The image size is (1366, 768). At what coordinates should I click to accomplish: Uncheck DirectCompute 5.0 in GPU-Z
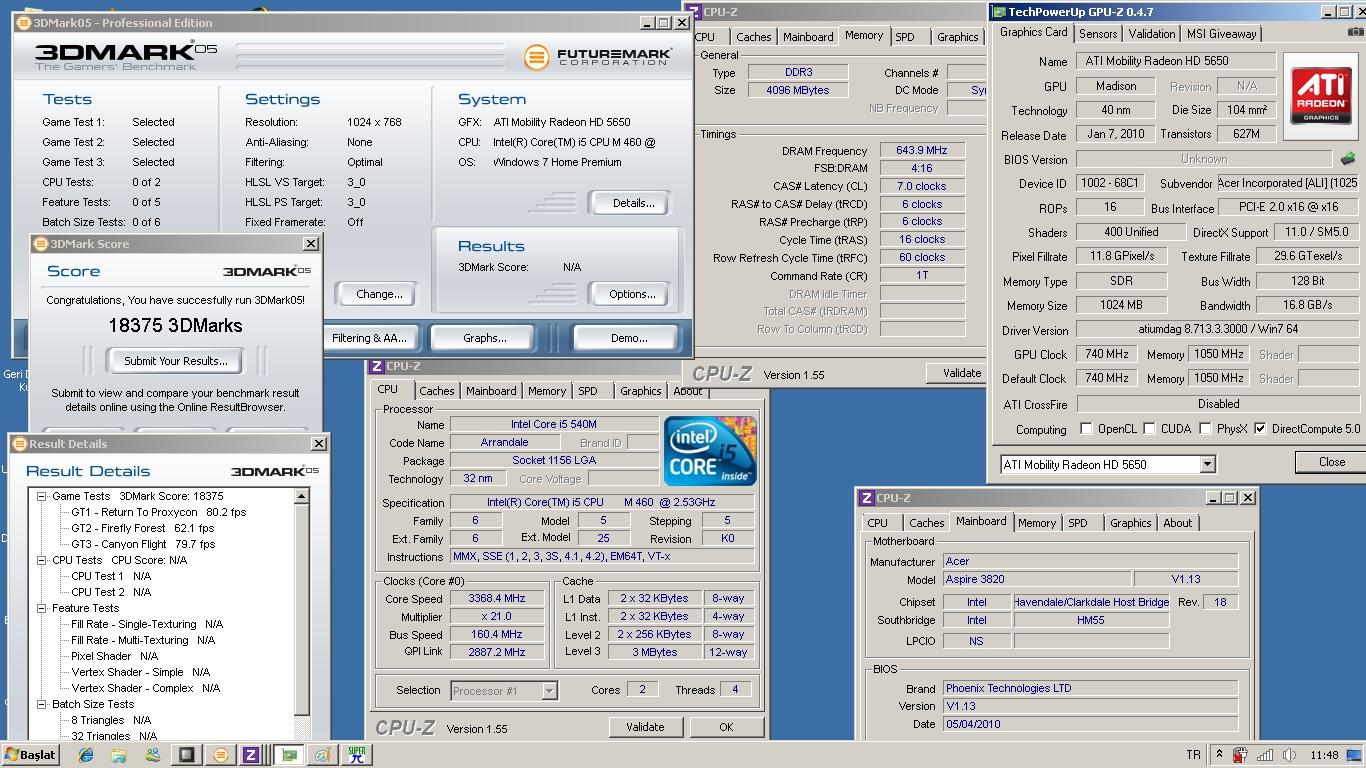[x=1260, y=429]
